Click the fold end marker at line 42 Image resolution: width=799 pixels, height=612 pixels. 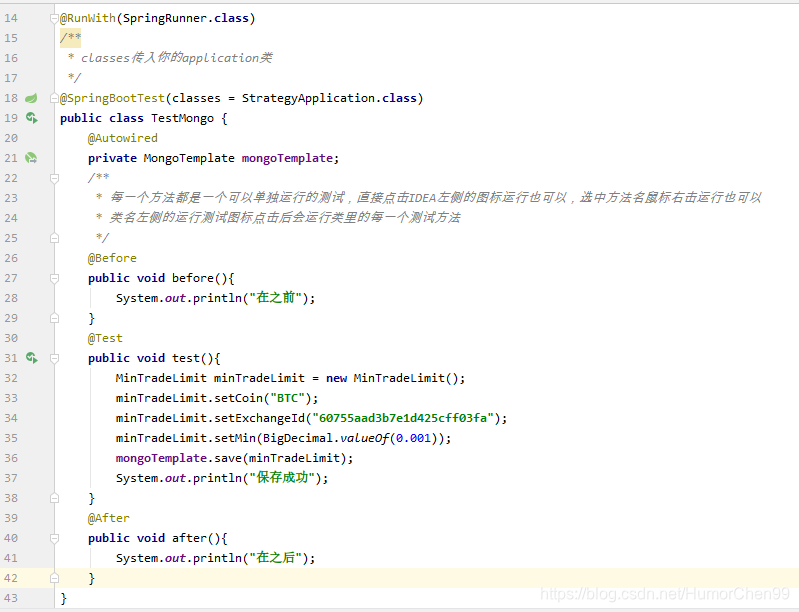point(54,578)
